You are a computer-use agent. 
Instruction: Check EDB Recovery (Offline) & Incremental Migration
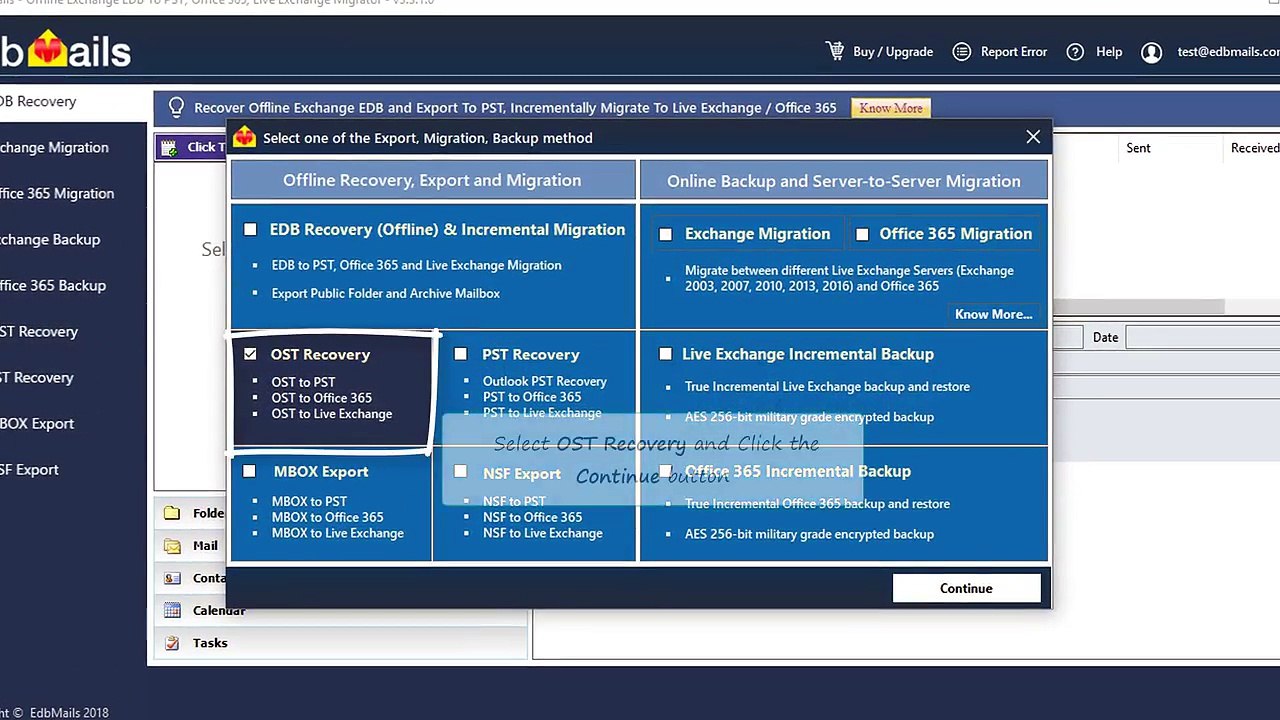(250, 230)
